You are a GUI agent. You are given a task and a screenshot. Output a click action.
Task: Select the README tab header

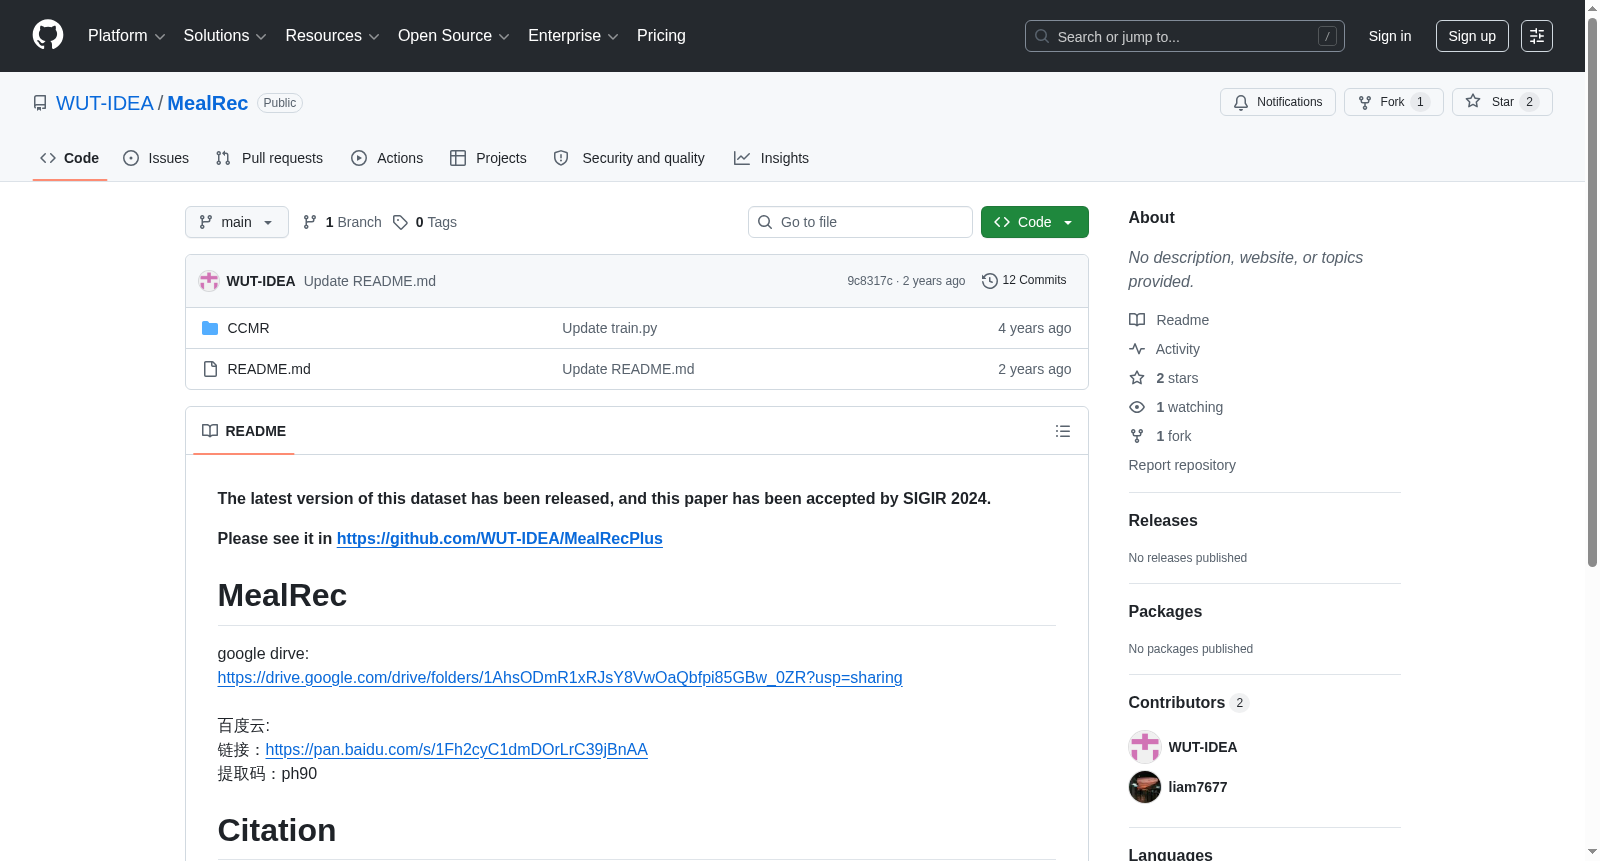pyautogui.click(x=244, y=431)
